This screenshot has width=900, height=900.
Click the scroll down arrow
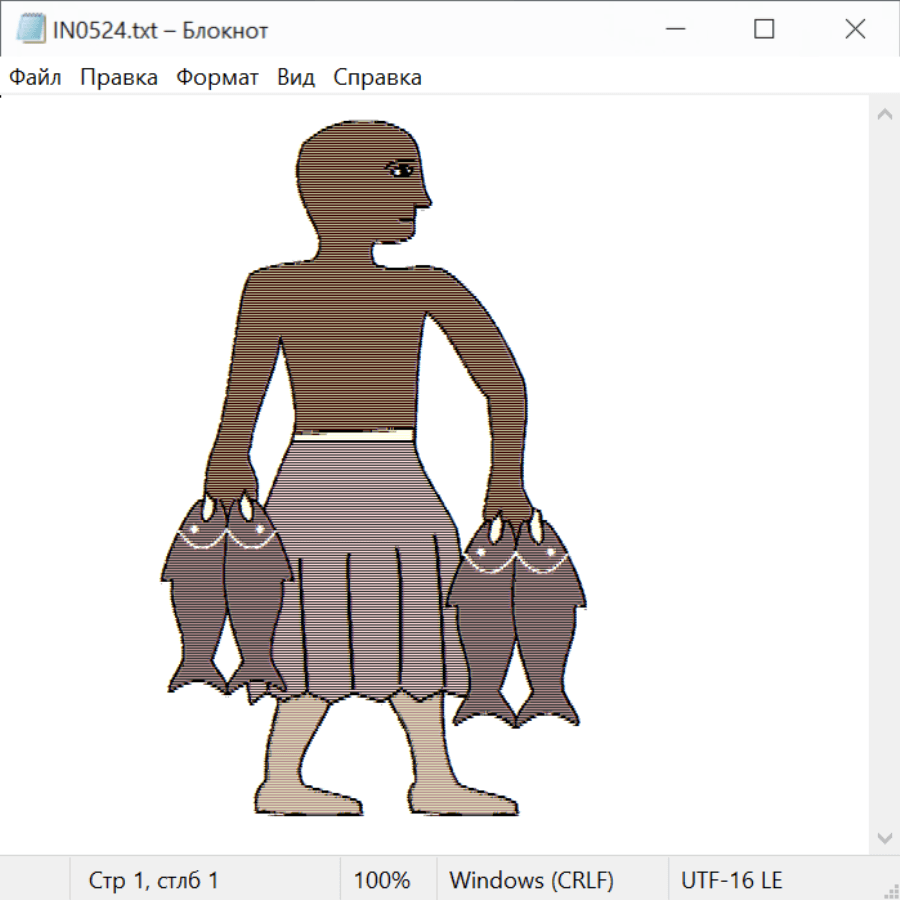(884, 836)
